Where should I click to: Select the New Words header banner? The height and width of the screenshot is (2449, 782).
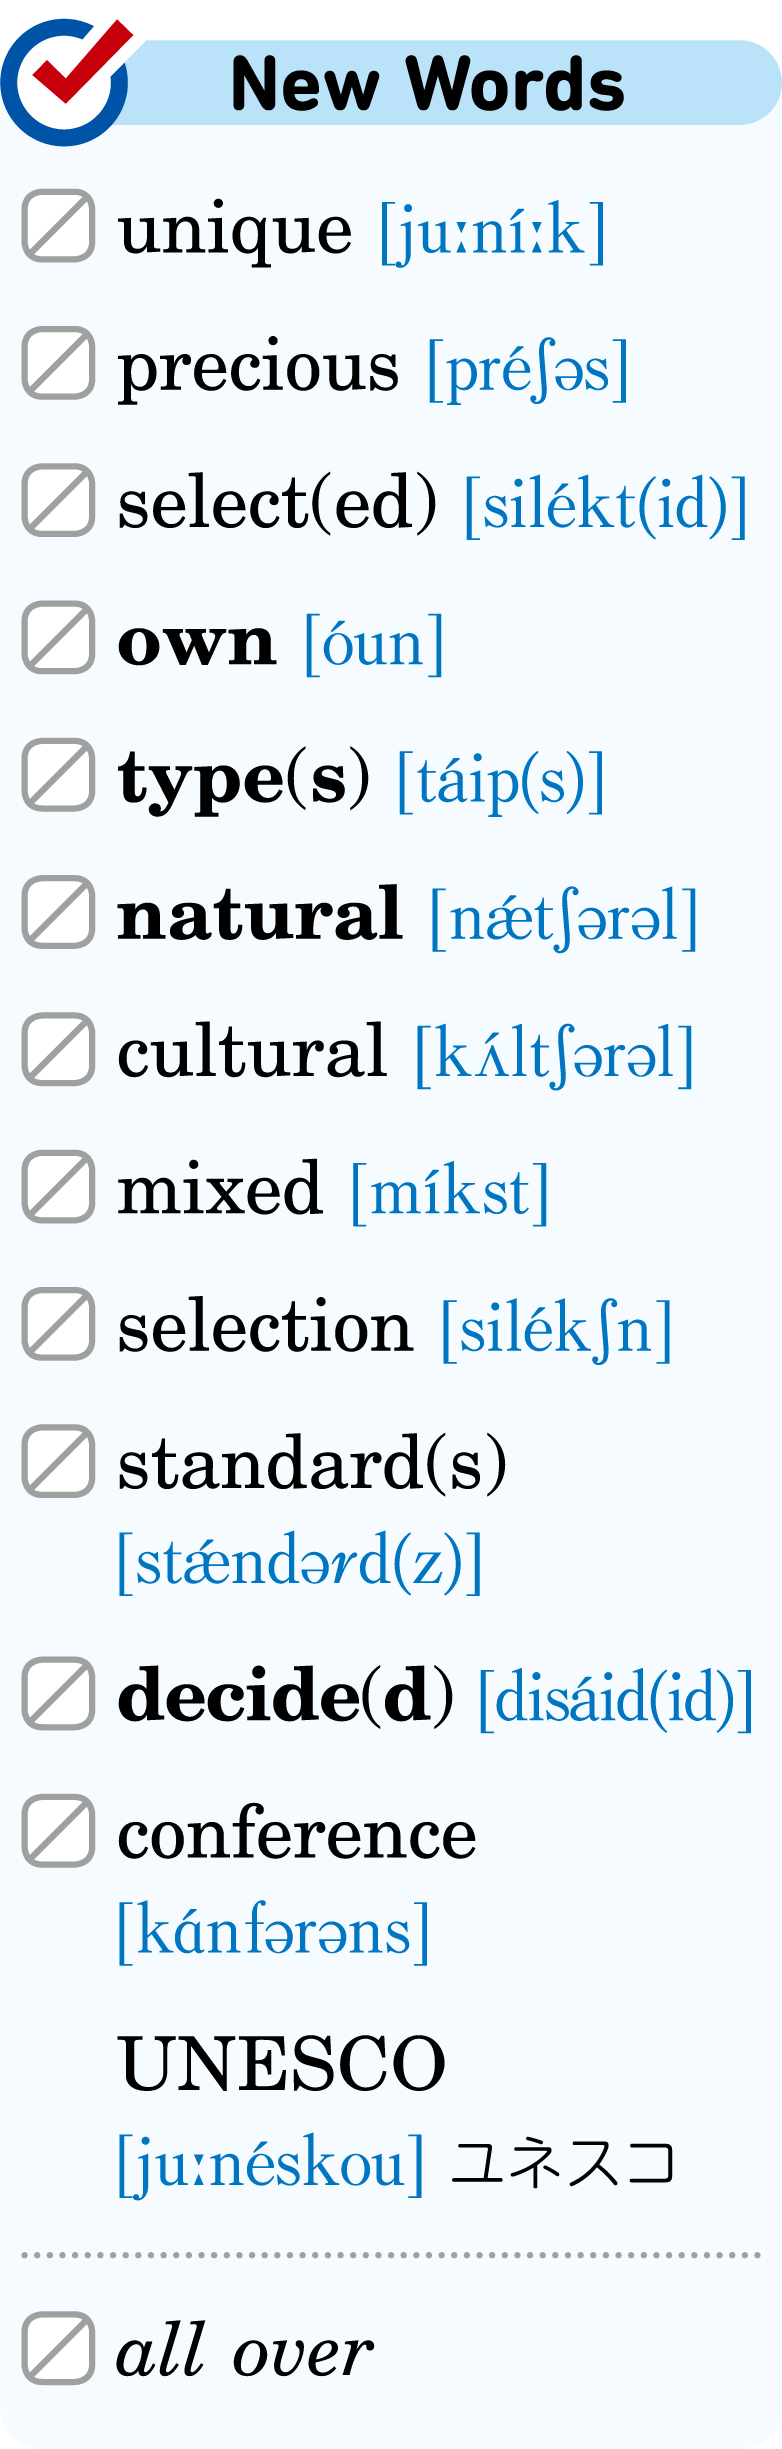tap(391, 82)
